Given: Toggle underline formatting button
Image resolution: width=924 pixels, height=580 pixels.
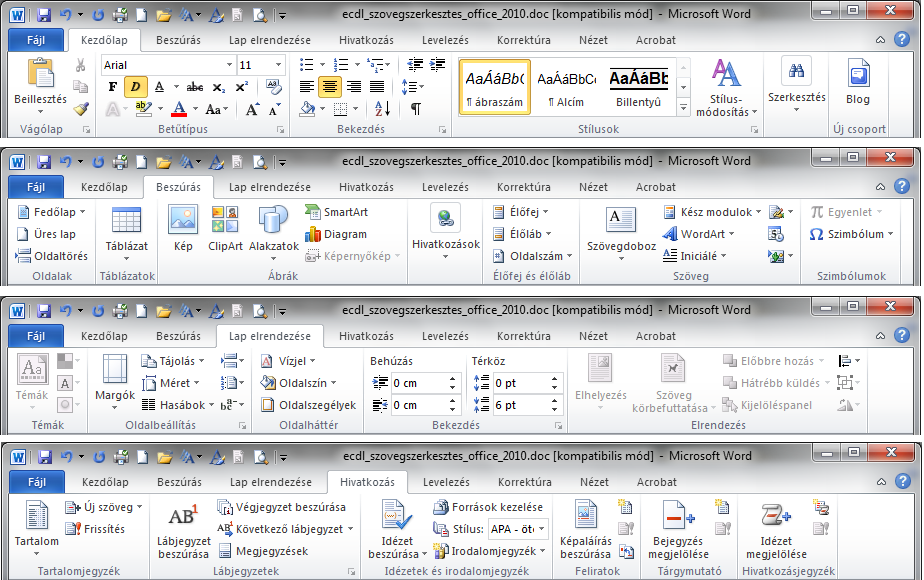Looking at the screenshot, I should [x=159, y=87].
